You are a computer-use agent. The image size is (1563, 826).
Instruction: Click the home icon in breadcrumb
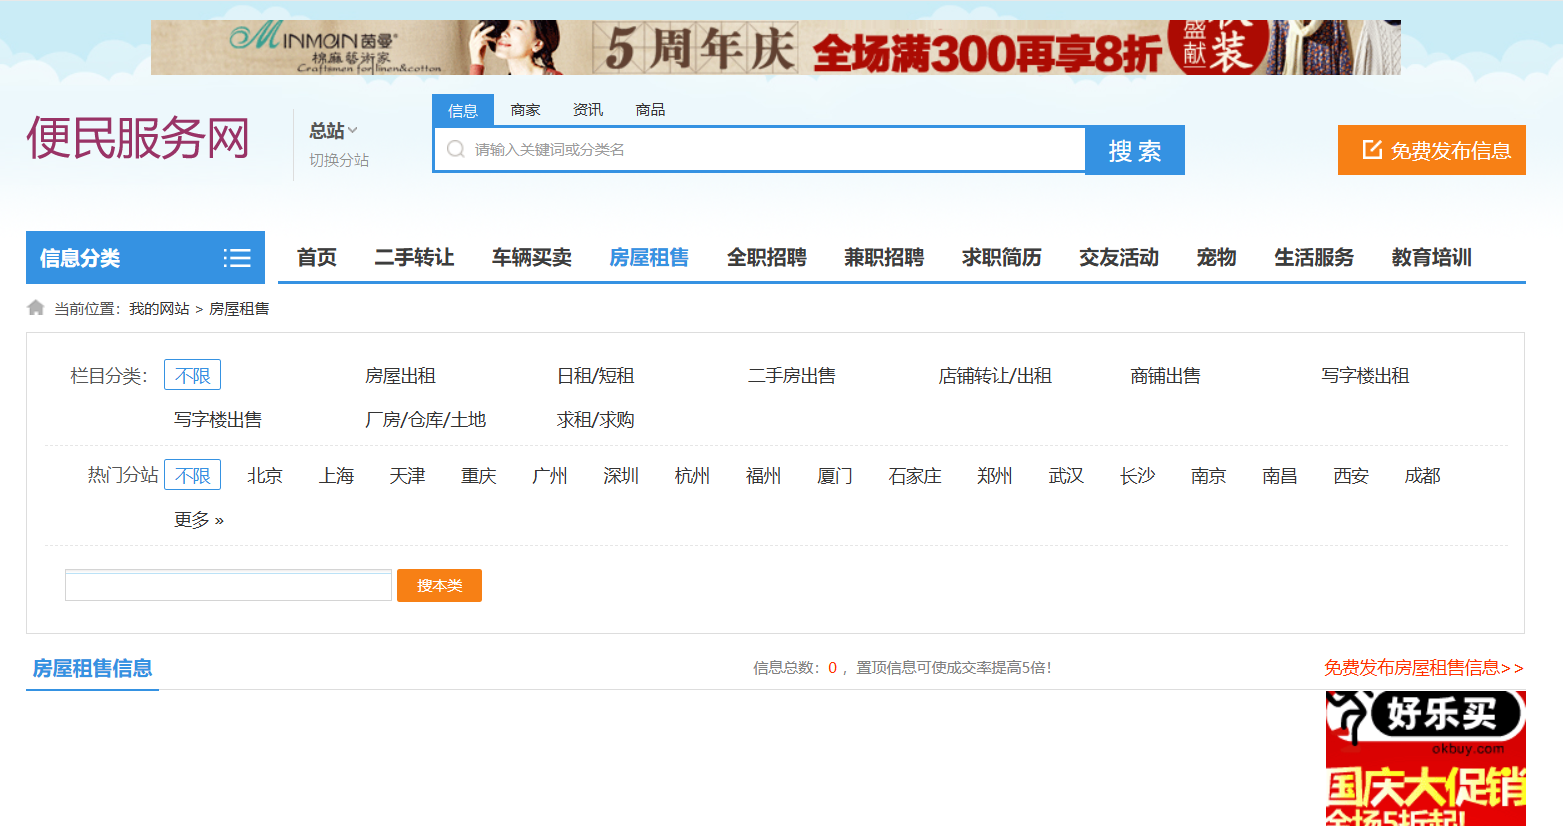click(36, 308)
